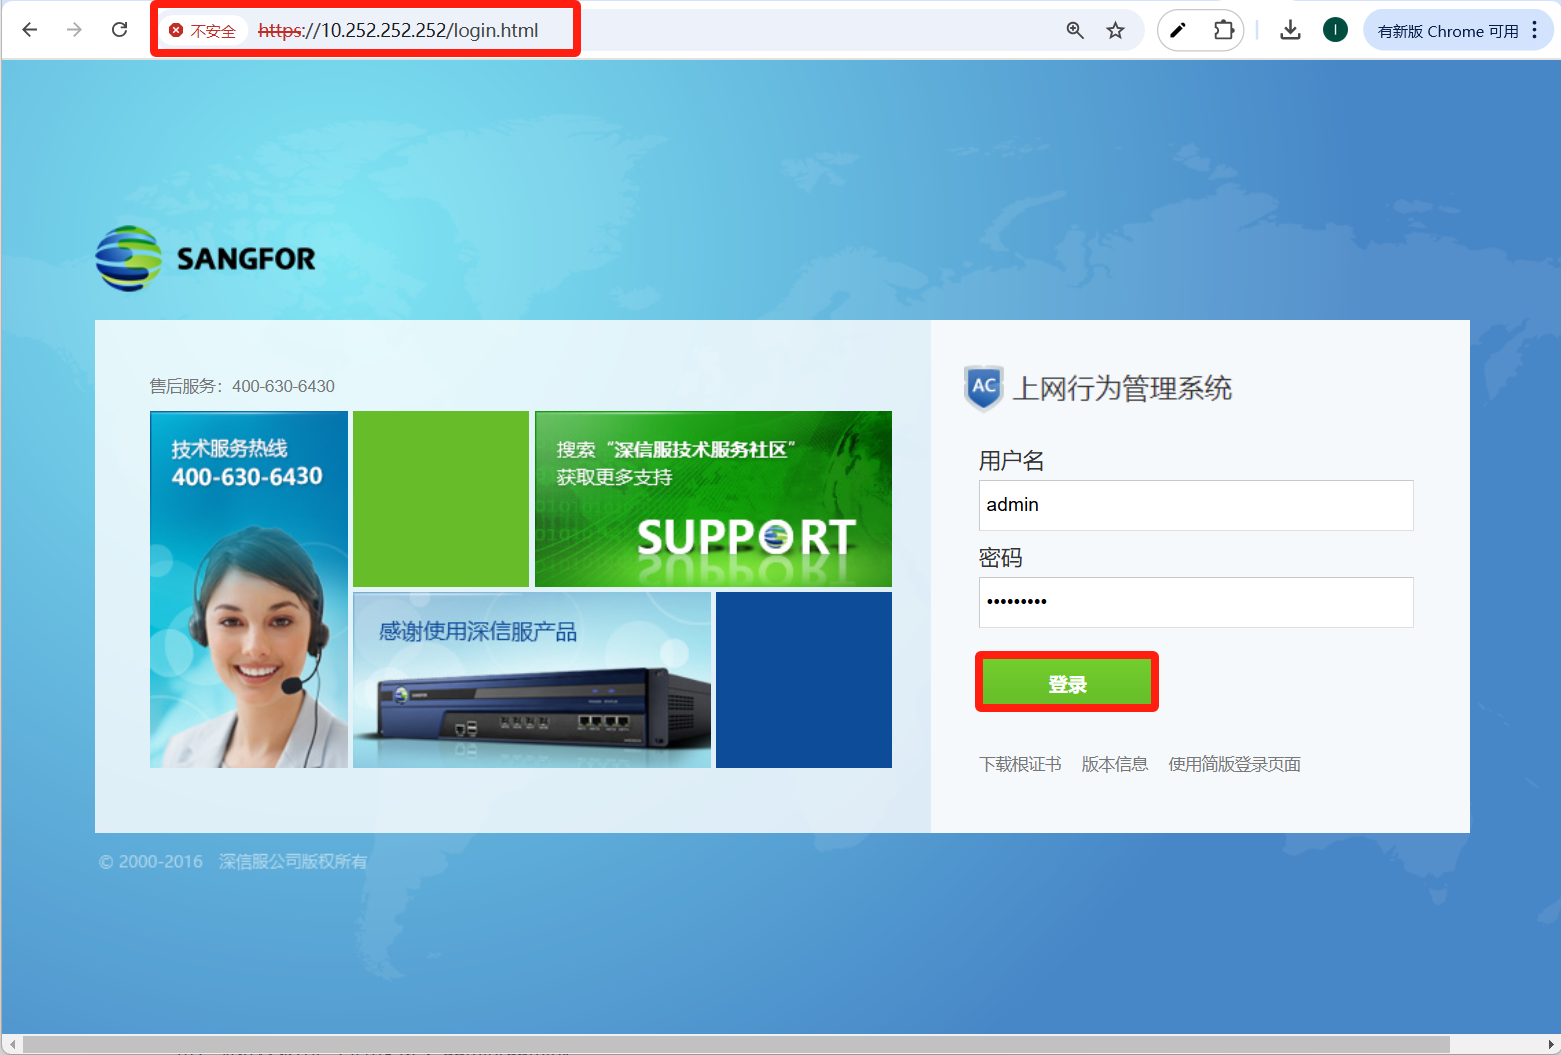Click horizontal scrollbar right arrow
Image resolution: width=1561 pixels, height=1055 pixels.
click(1549, 1044)
